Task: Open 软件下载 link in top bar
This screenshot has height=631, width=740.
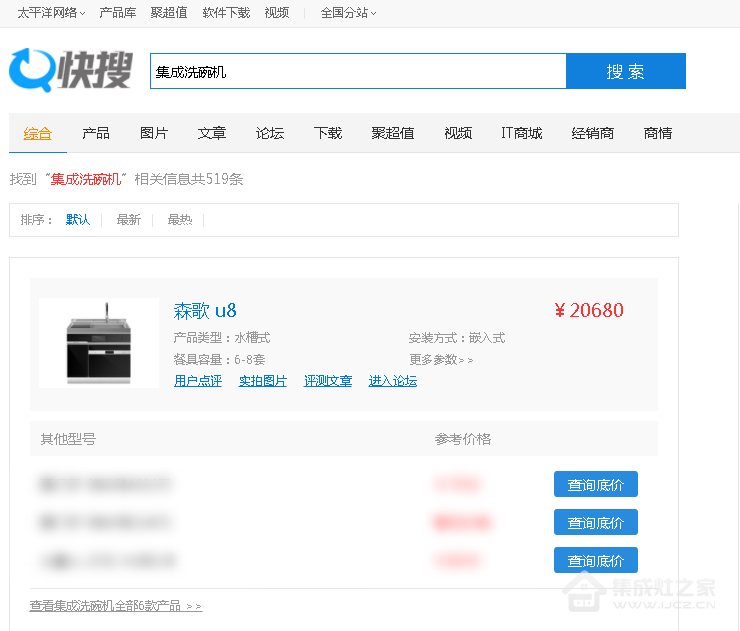Action: pos(226,13)
